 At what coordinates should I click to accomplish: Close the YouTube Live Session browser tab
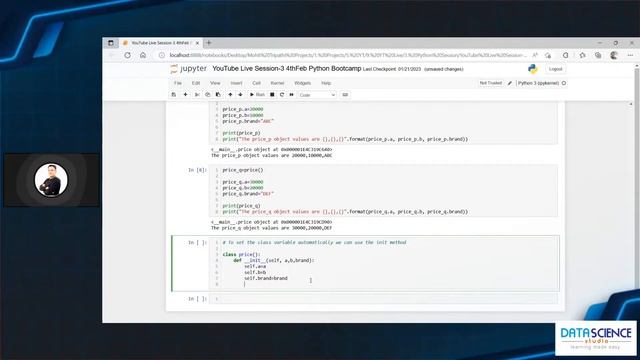pos(197,43)
